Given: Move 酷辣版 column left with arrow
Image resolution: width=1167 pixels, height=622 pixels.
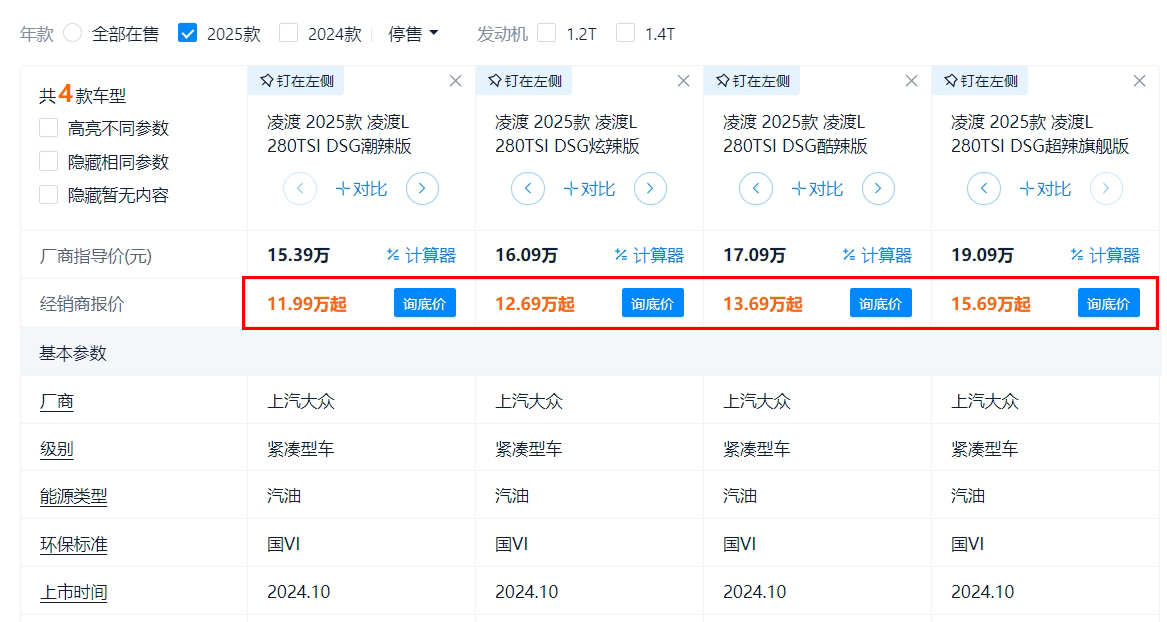Looking at the screenshot, I should tap(755, 189).
